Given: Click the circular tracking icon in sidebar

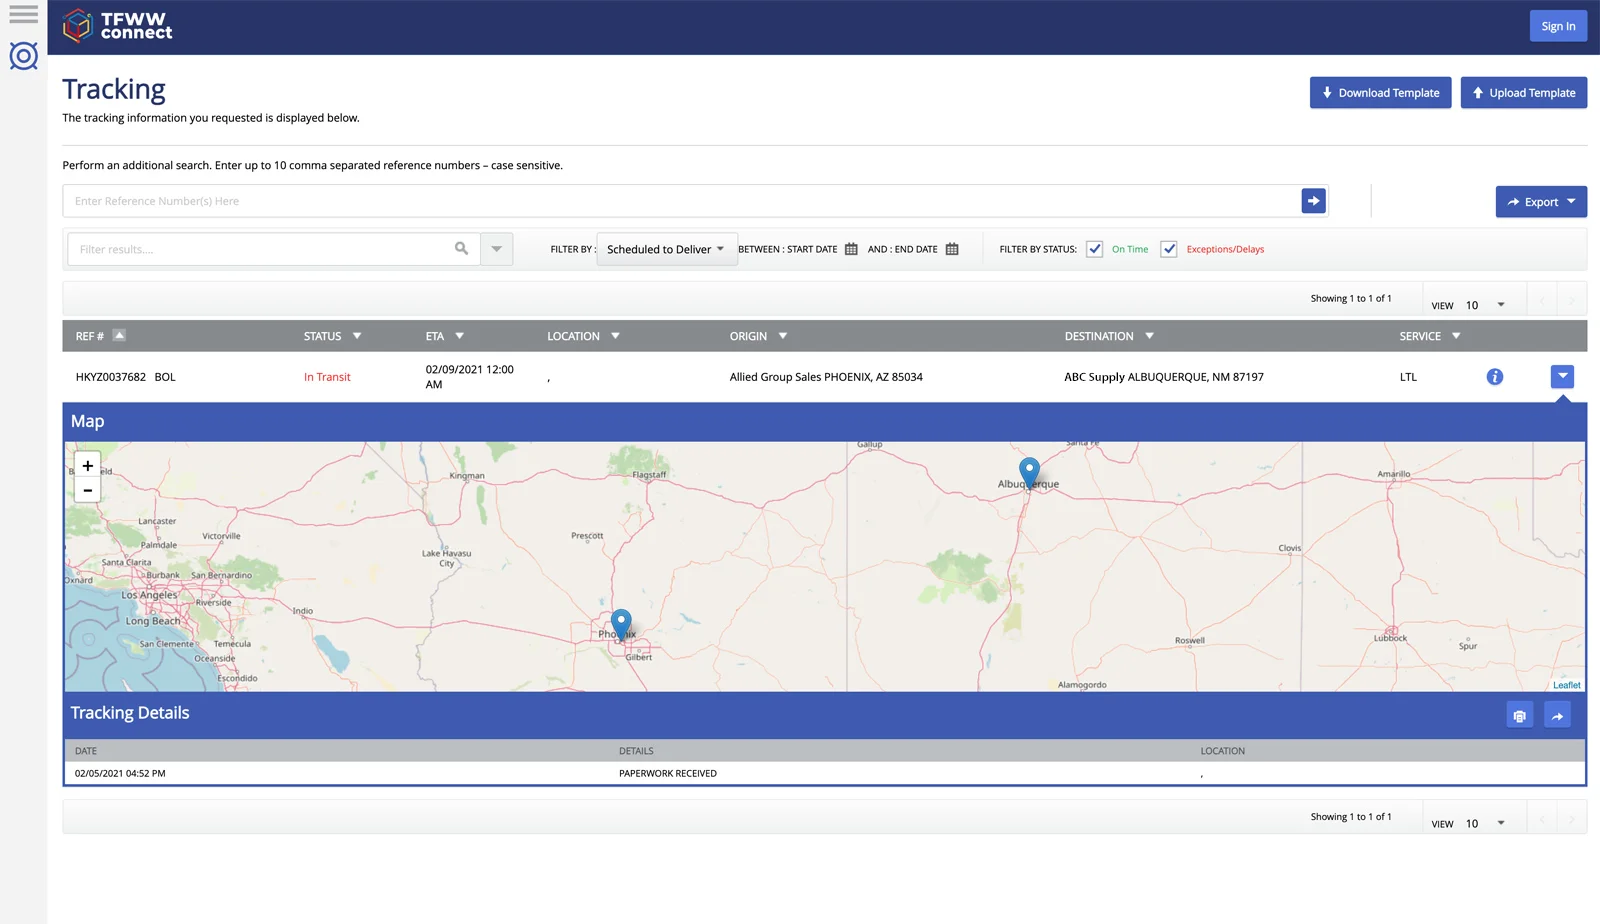Looking at the screenshot, I should [x=23, y=56].
